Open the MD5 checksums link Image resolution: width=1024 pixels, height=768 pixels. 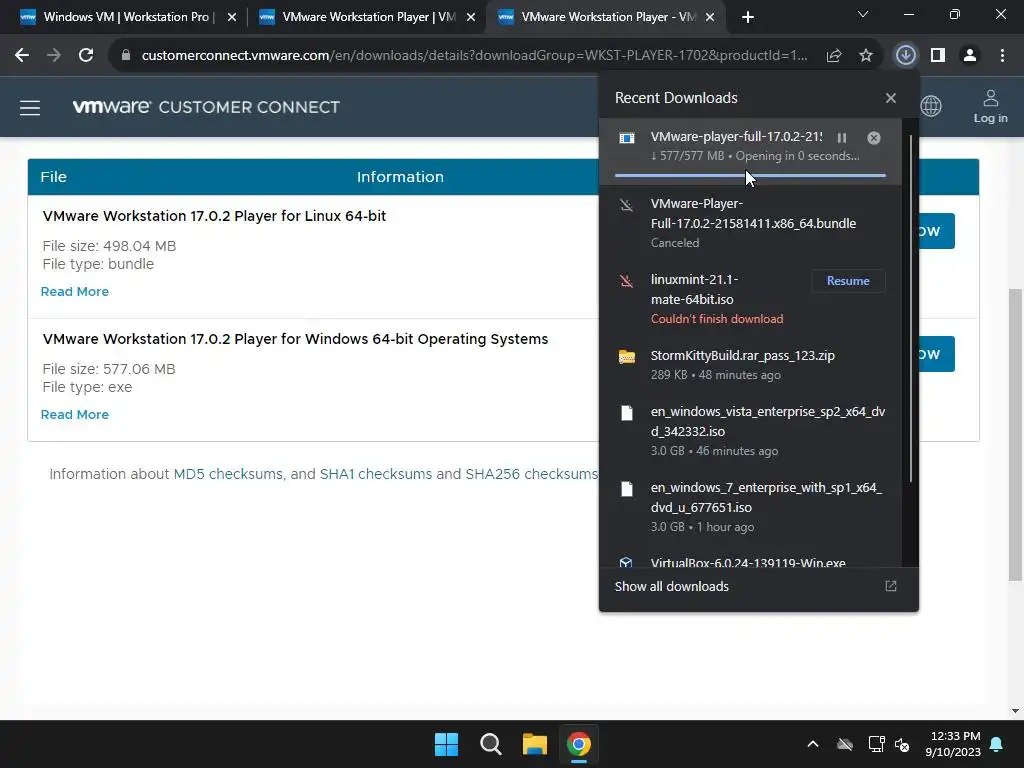pos(229,474)
